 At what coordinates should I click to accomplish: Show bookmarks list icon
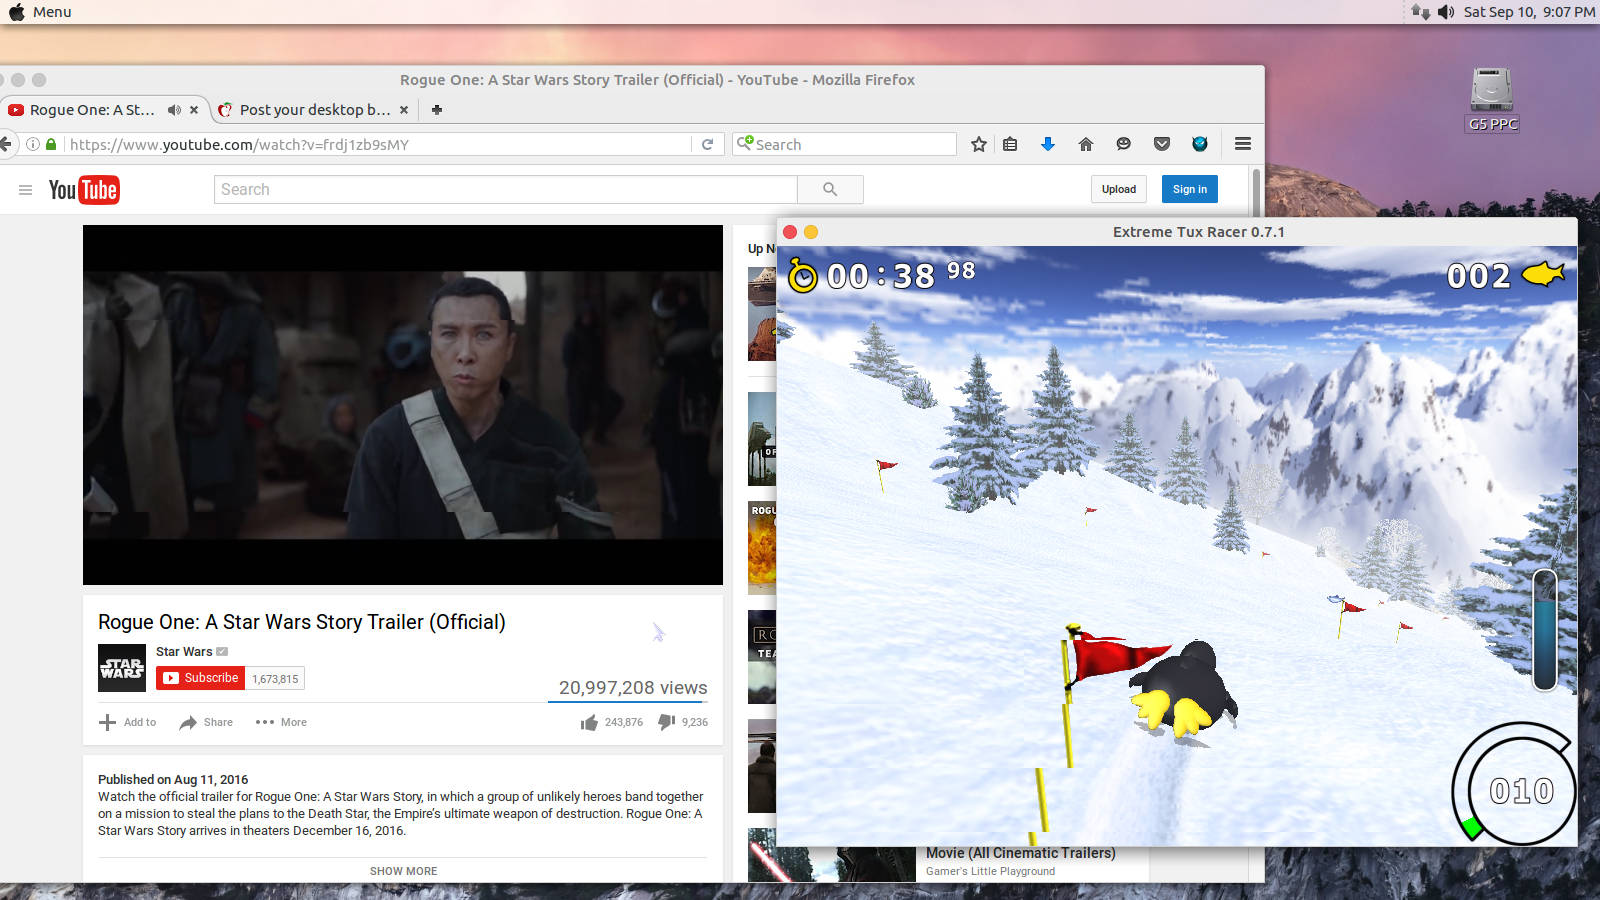(x=1010, y=144)
